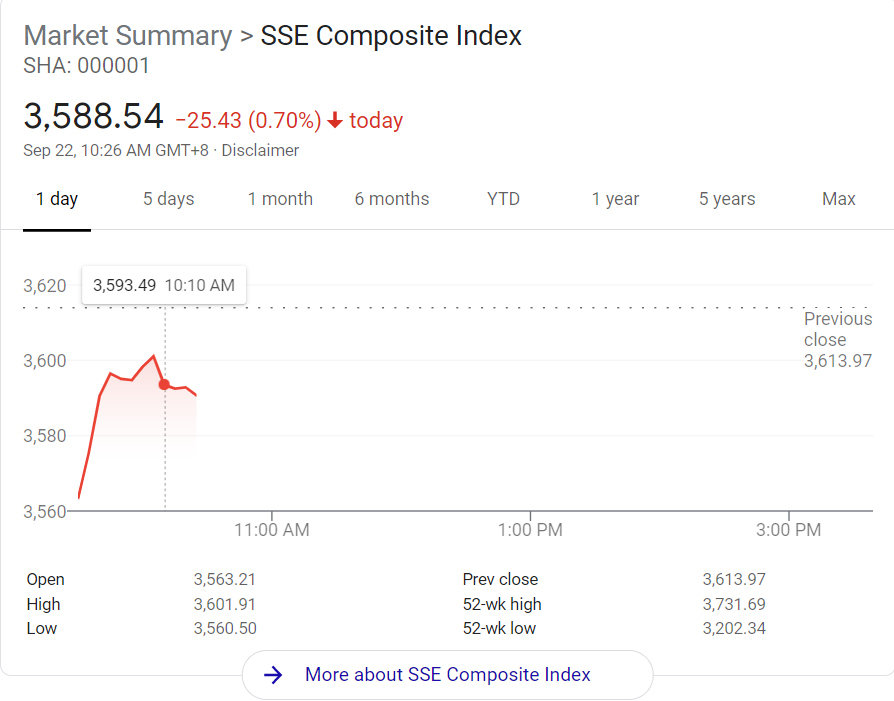
Task: Switch to the 1 day tab
Action: 57,199
